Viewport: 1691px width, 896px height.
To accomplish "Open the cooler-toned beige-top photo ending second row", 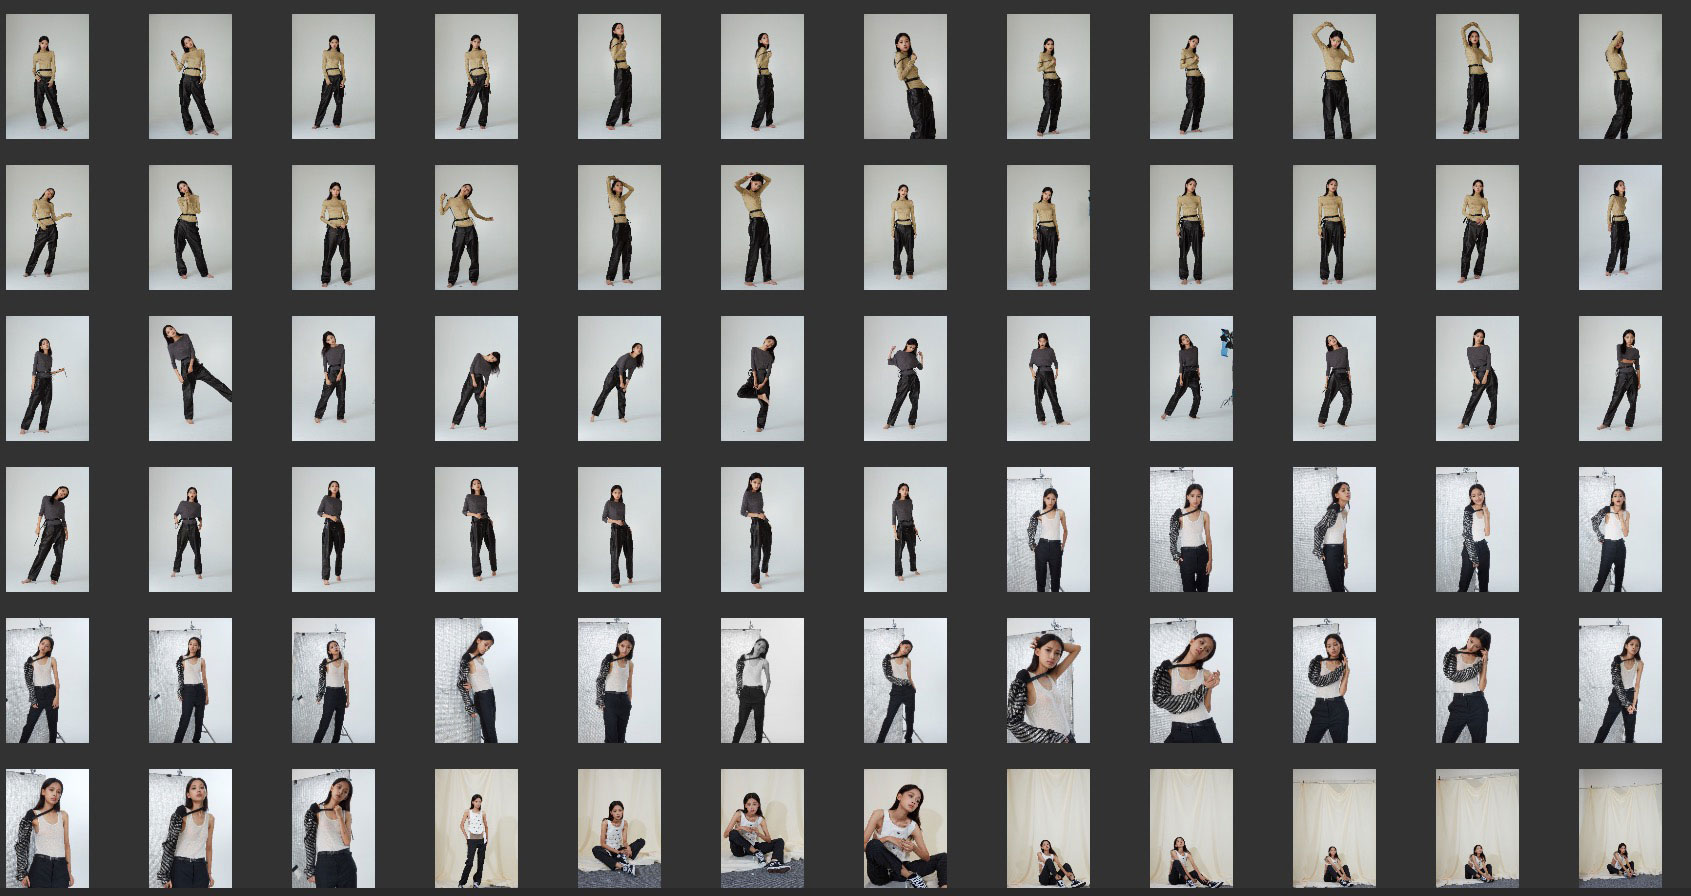I will 1620,227.
